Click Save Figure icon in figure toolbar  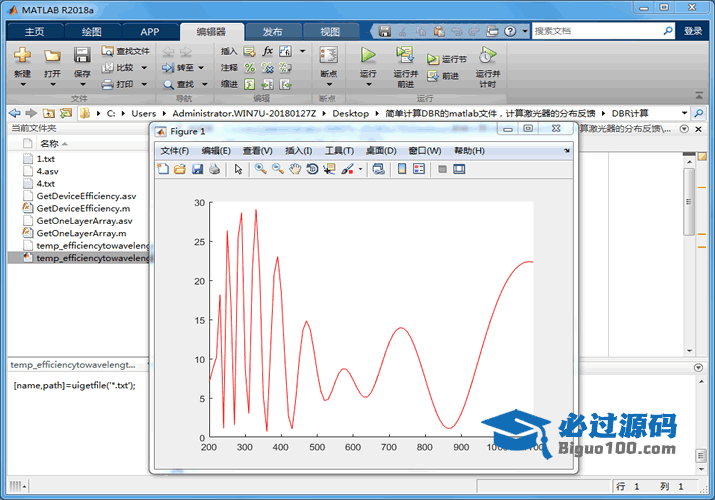(197, 169)
